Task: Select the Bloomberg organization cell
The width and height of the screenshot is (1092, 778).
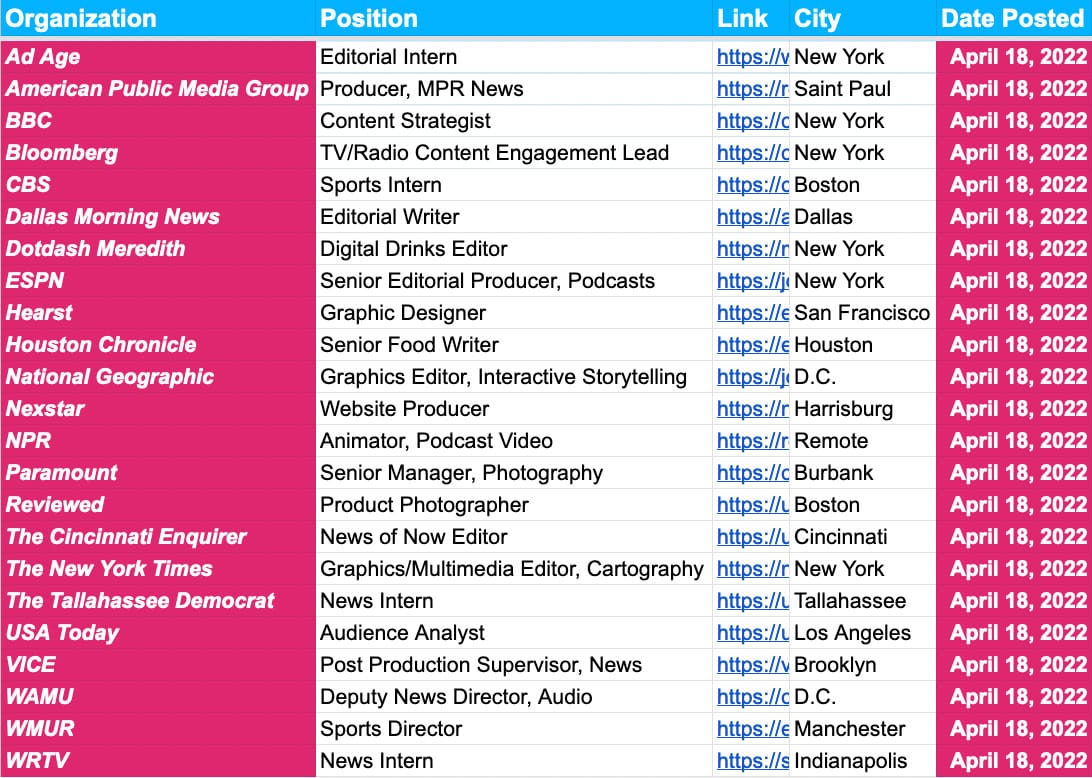Action: [x=62, y=153]
